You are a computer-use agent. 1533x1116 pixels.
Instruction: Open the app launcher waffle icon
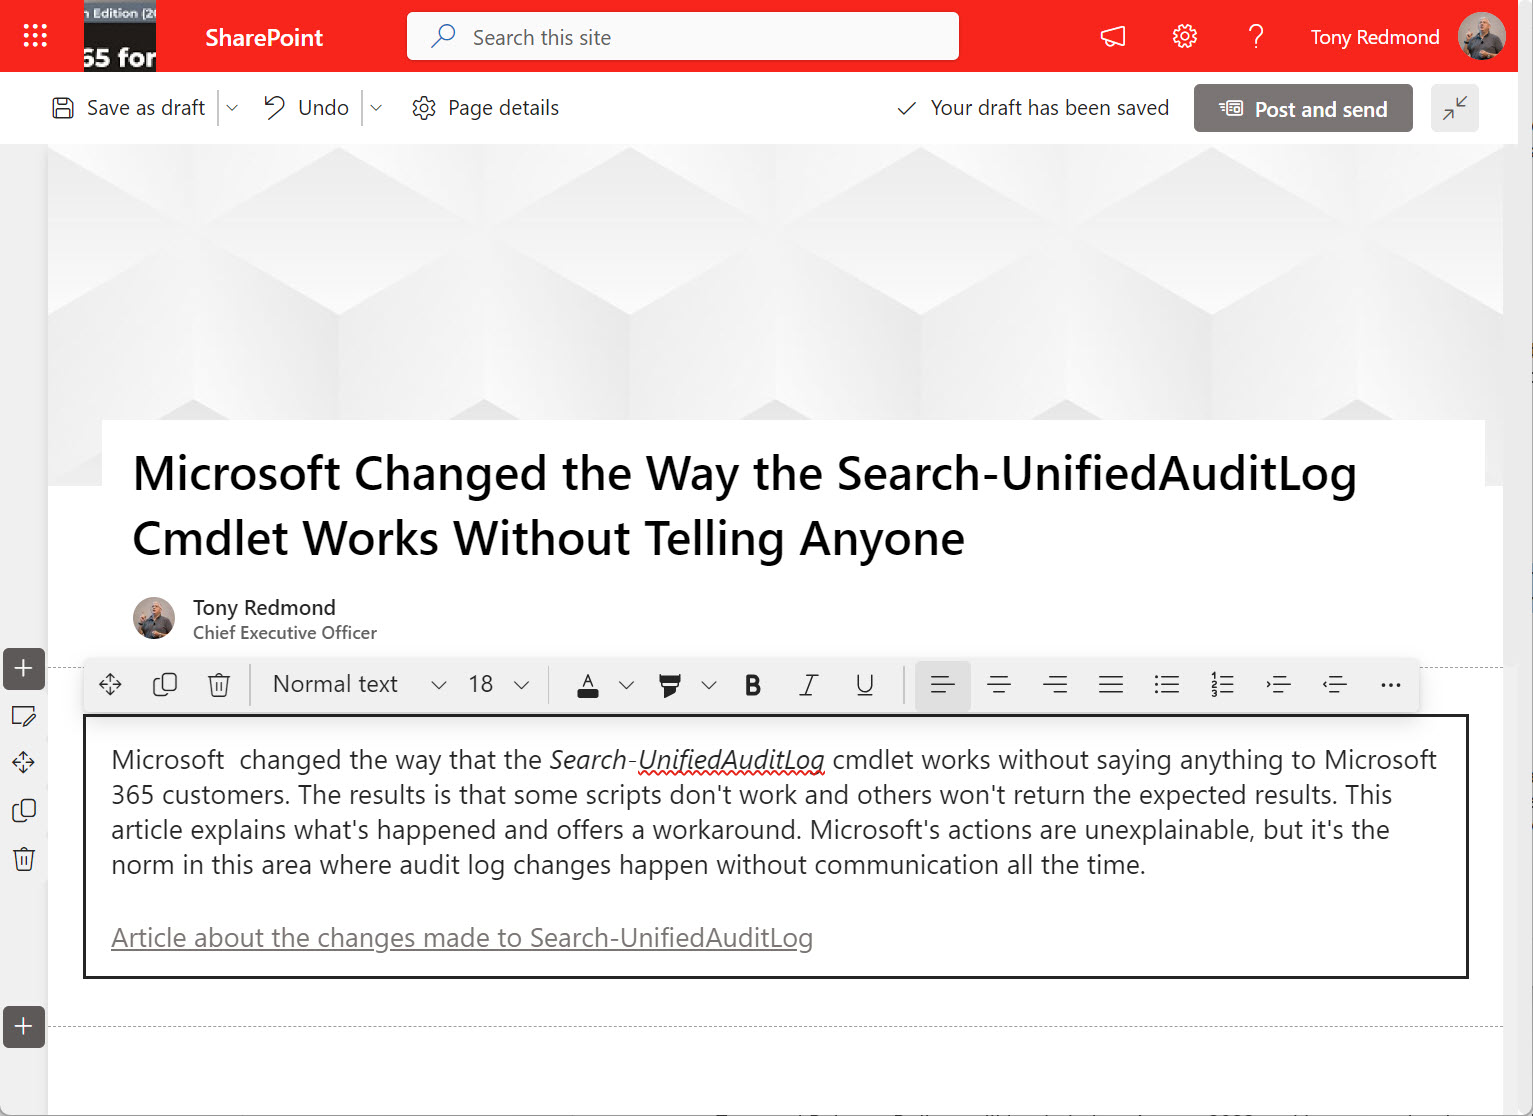point(35,37)
